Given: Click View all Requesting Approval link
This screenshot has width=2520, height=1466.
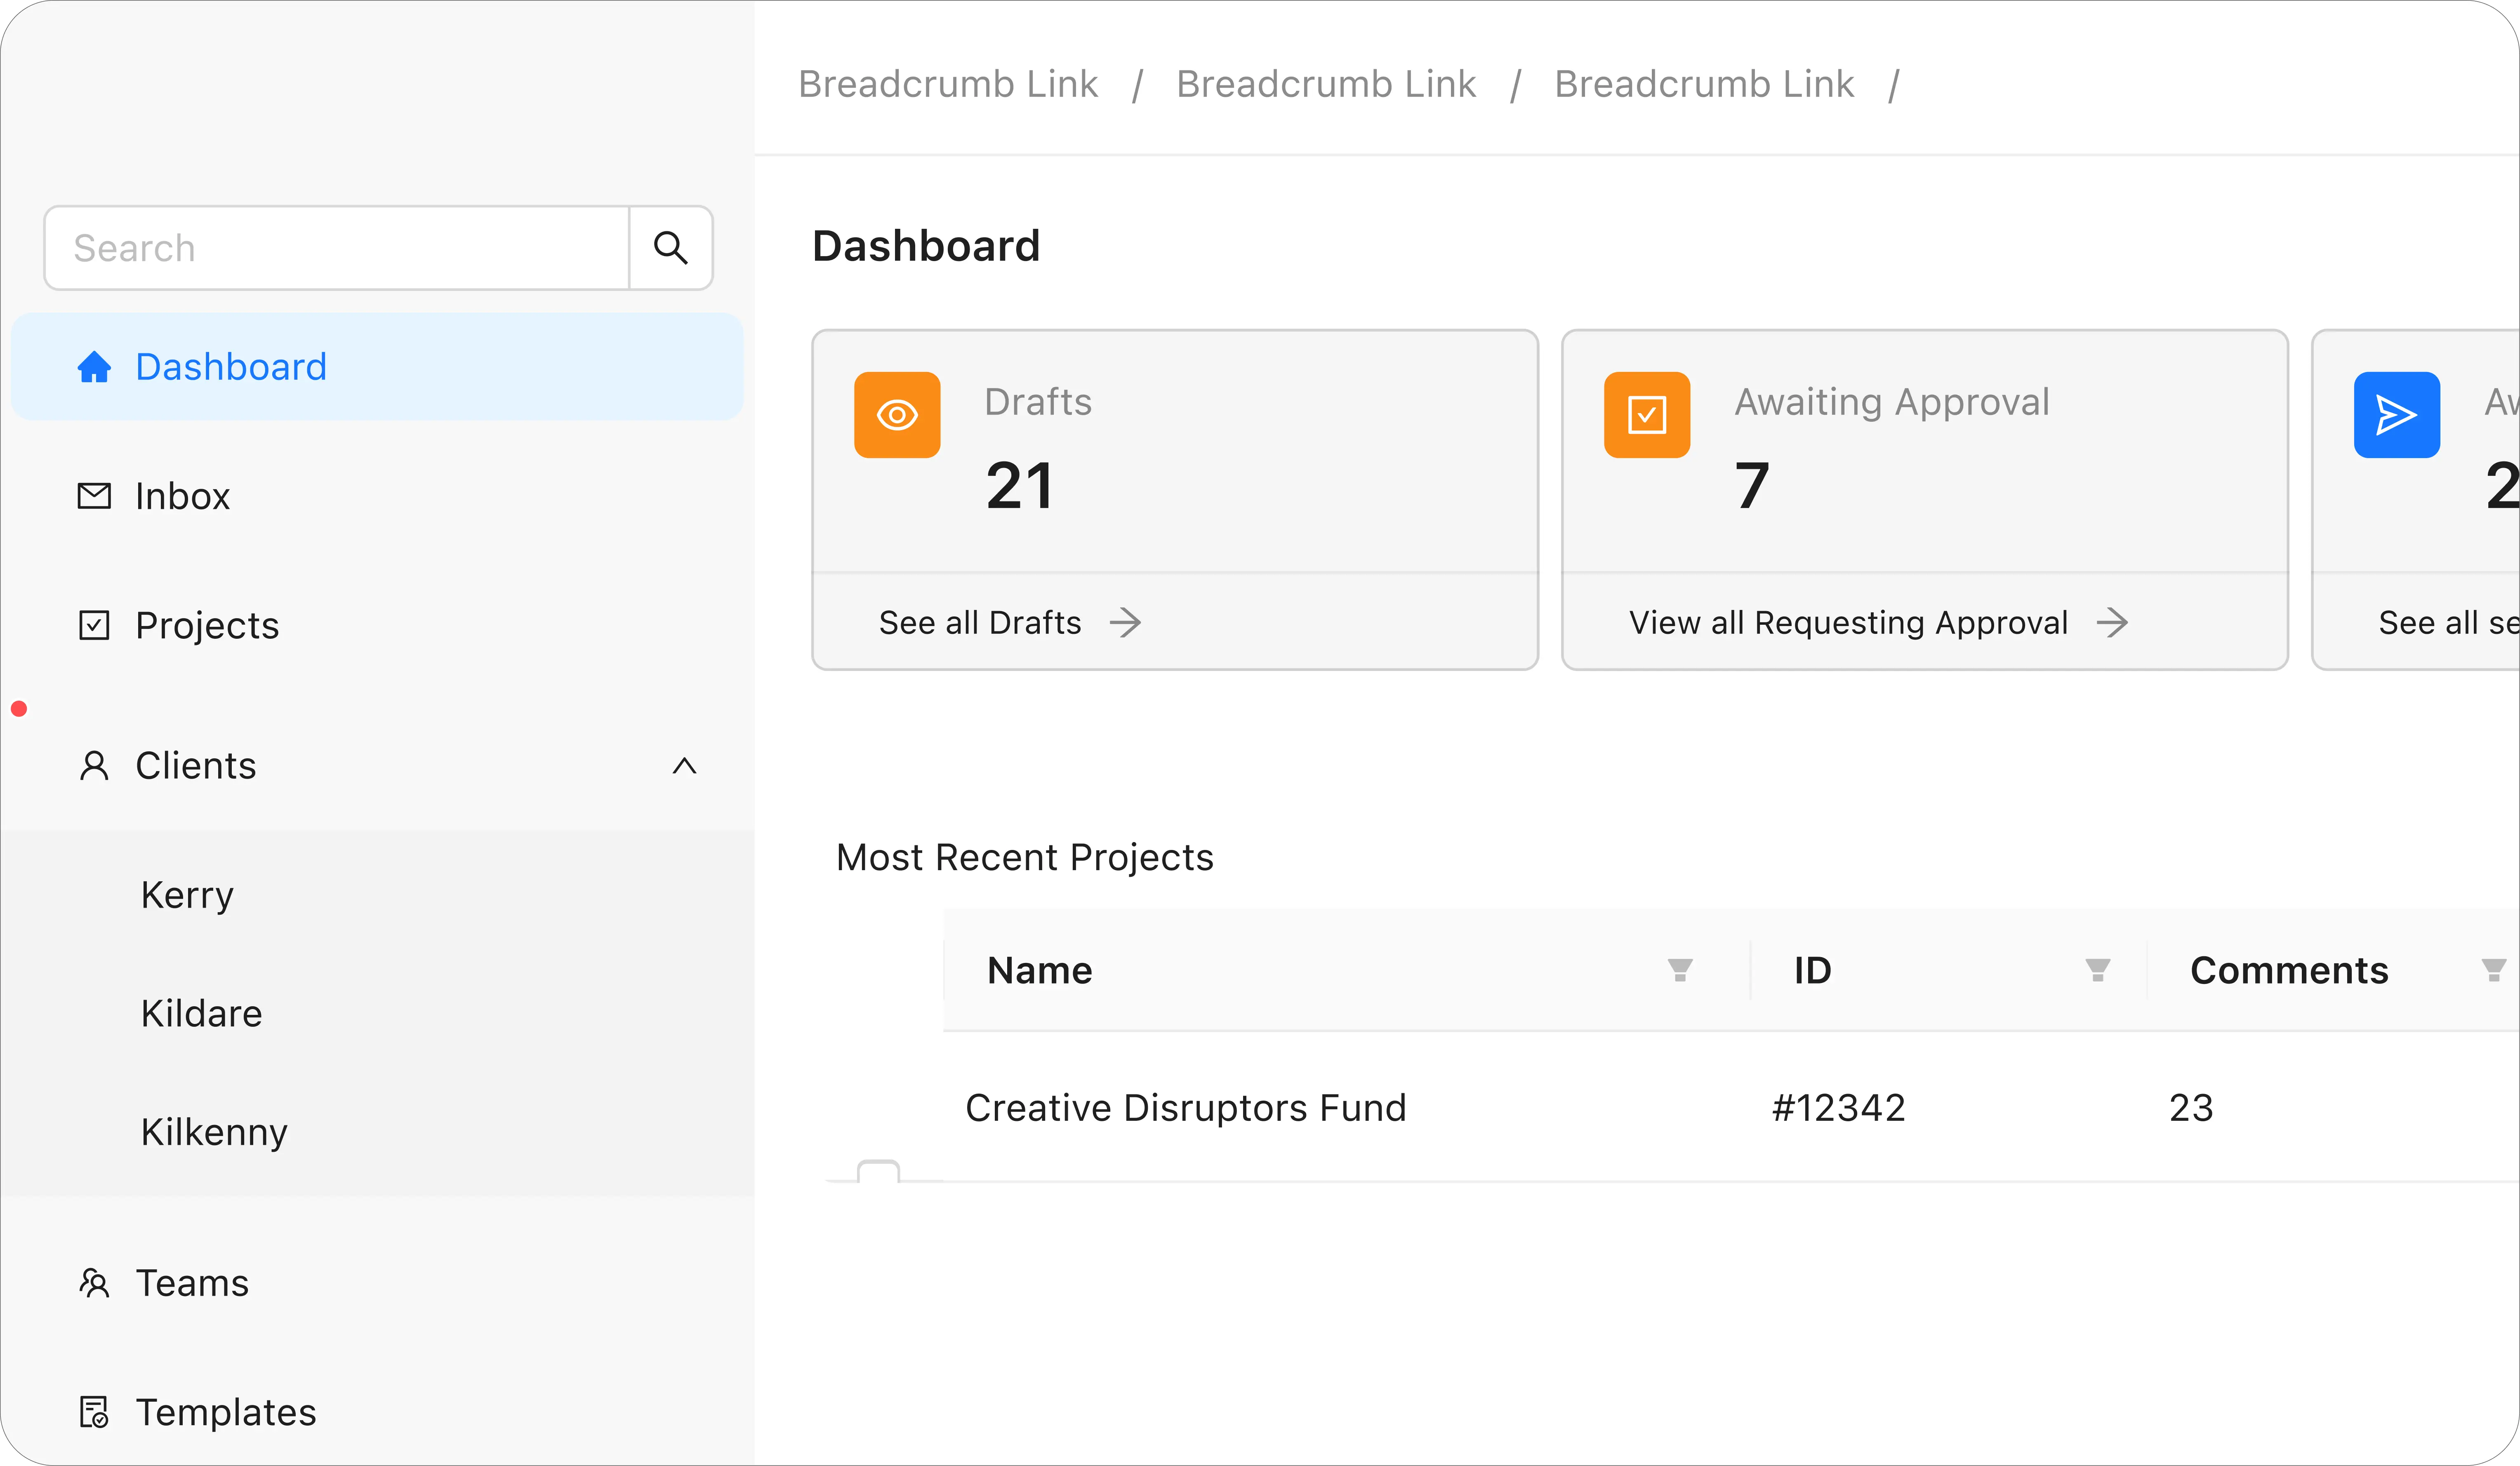Looking at the screenshot, I should 1848,623.
